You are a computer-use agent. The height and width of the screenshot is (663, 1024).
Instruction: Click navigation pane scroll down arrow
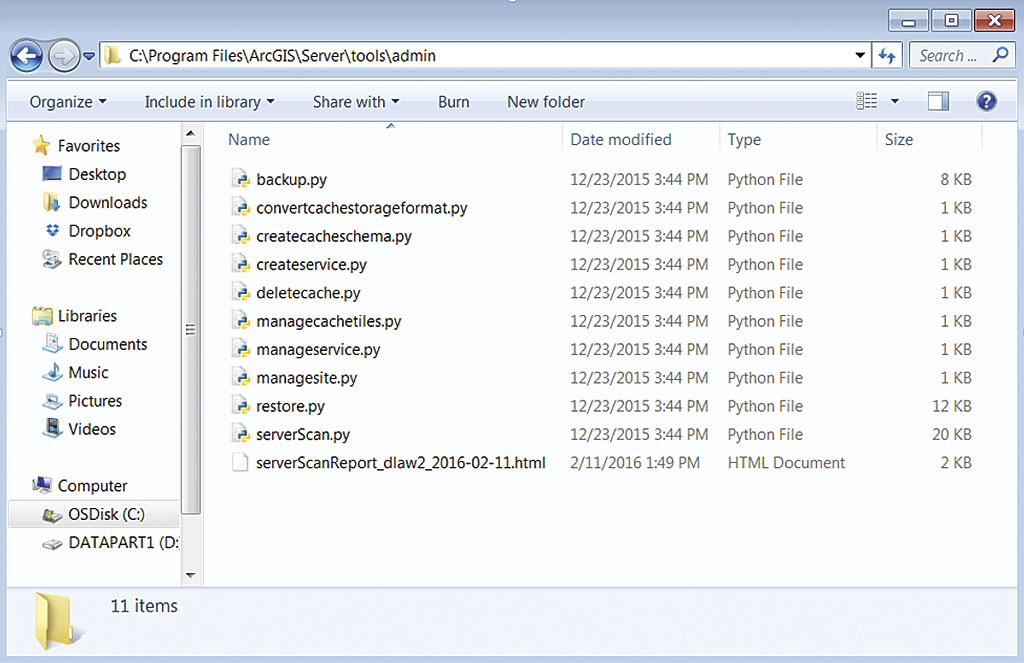pyautogui.click(x=191, y=575)
